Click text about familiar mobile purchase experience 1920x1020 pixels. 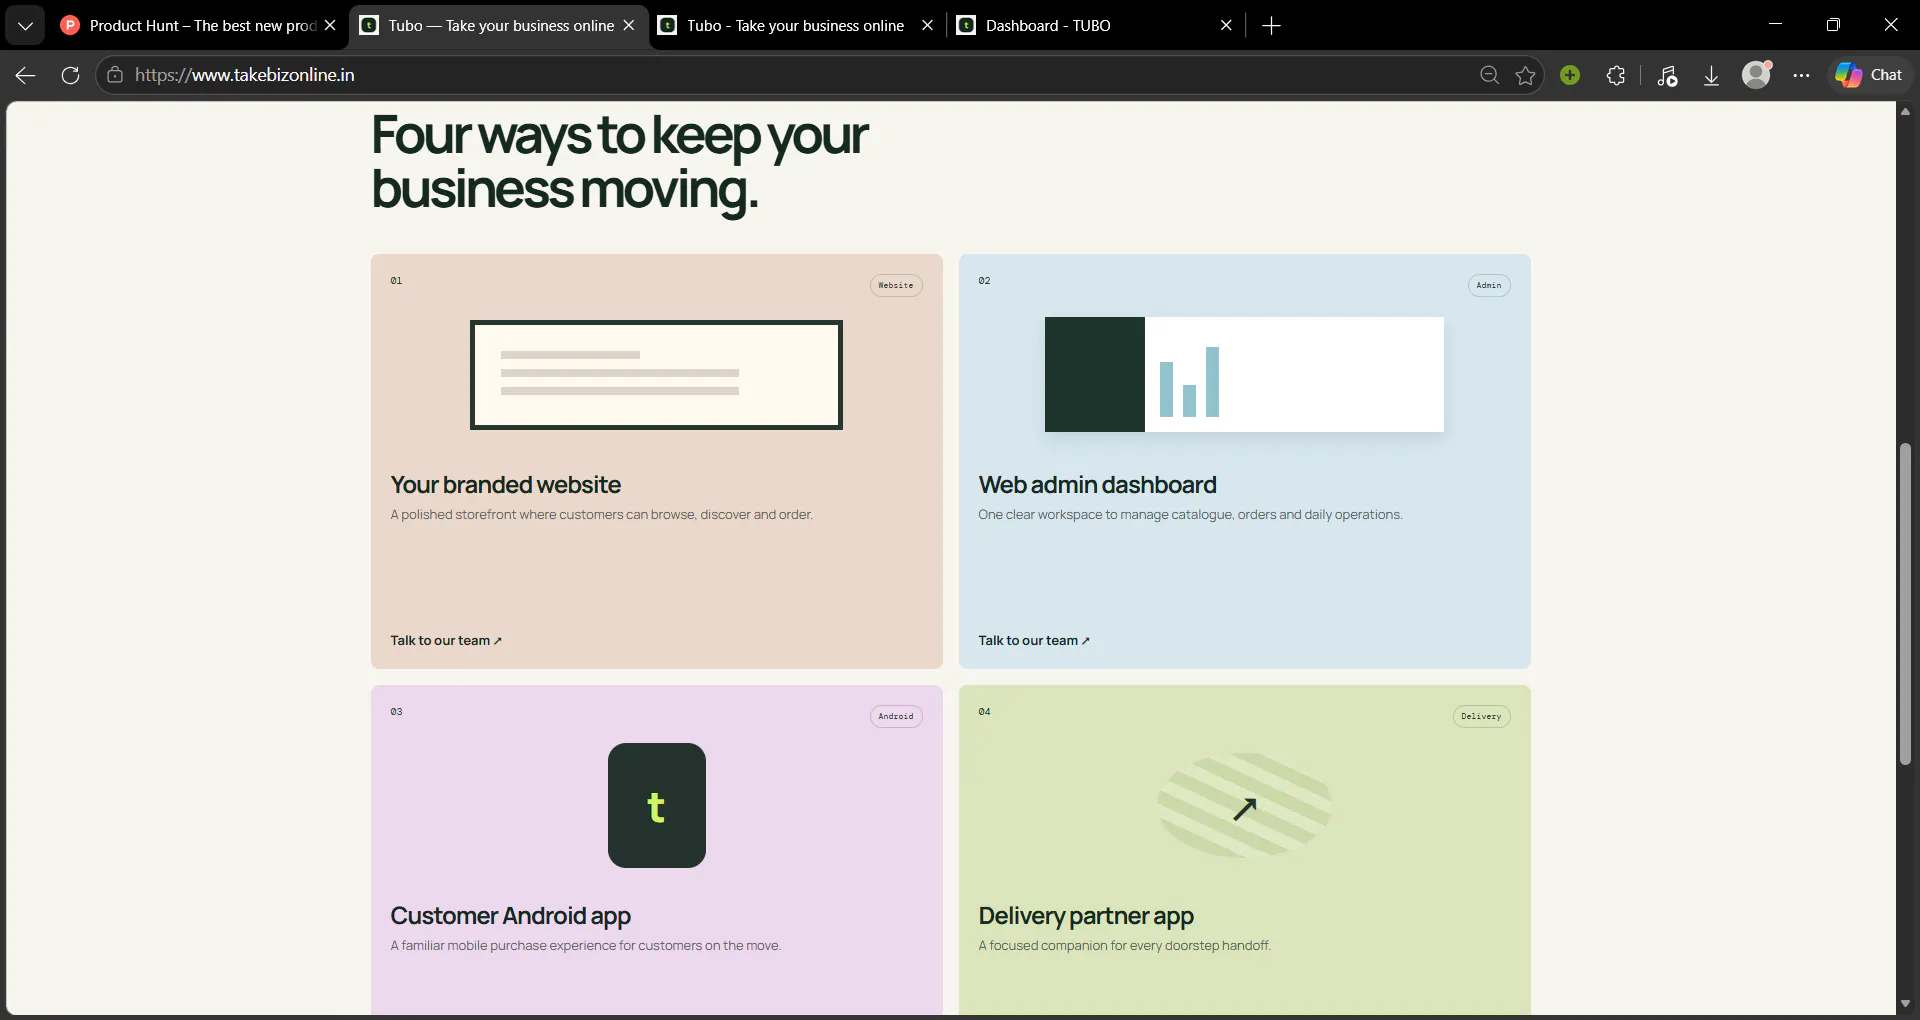[x=586, y=945]
